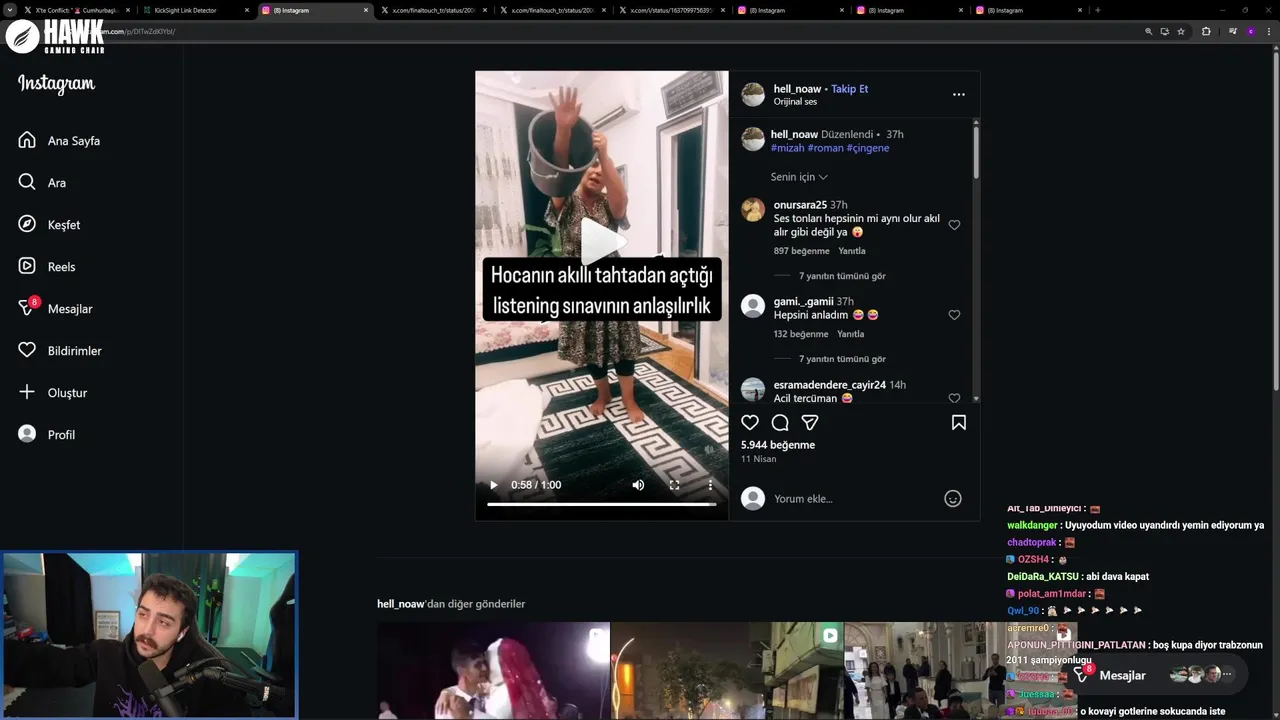
Task: Click username onursara25 in comments
Action: (800, 205)
